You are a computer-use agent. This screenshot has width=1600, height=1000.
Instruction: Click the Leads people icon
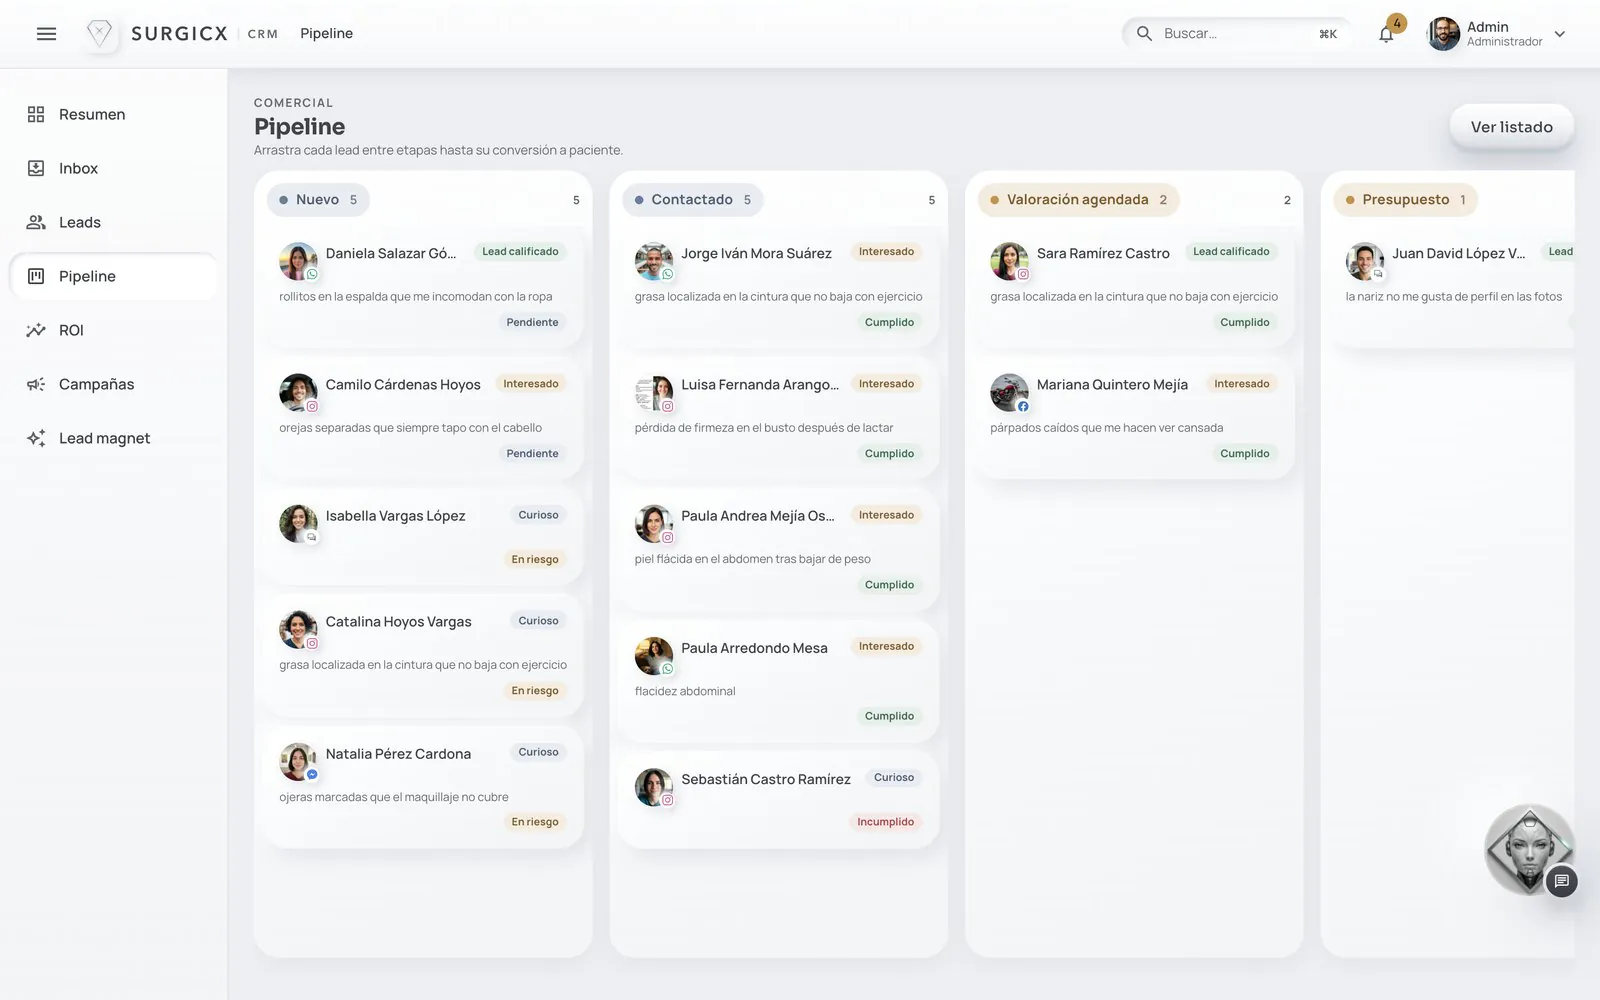pos(36,223)
